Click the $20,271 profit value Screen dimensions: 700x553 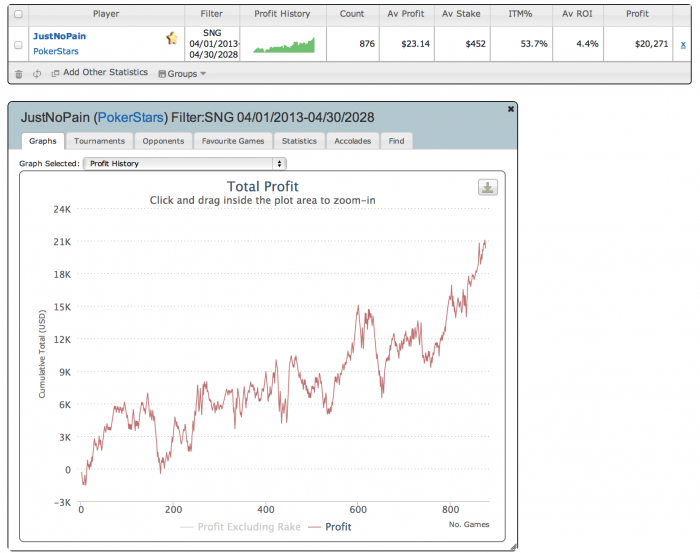651,44
